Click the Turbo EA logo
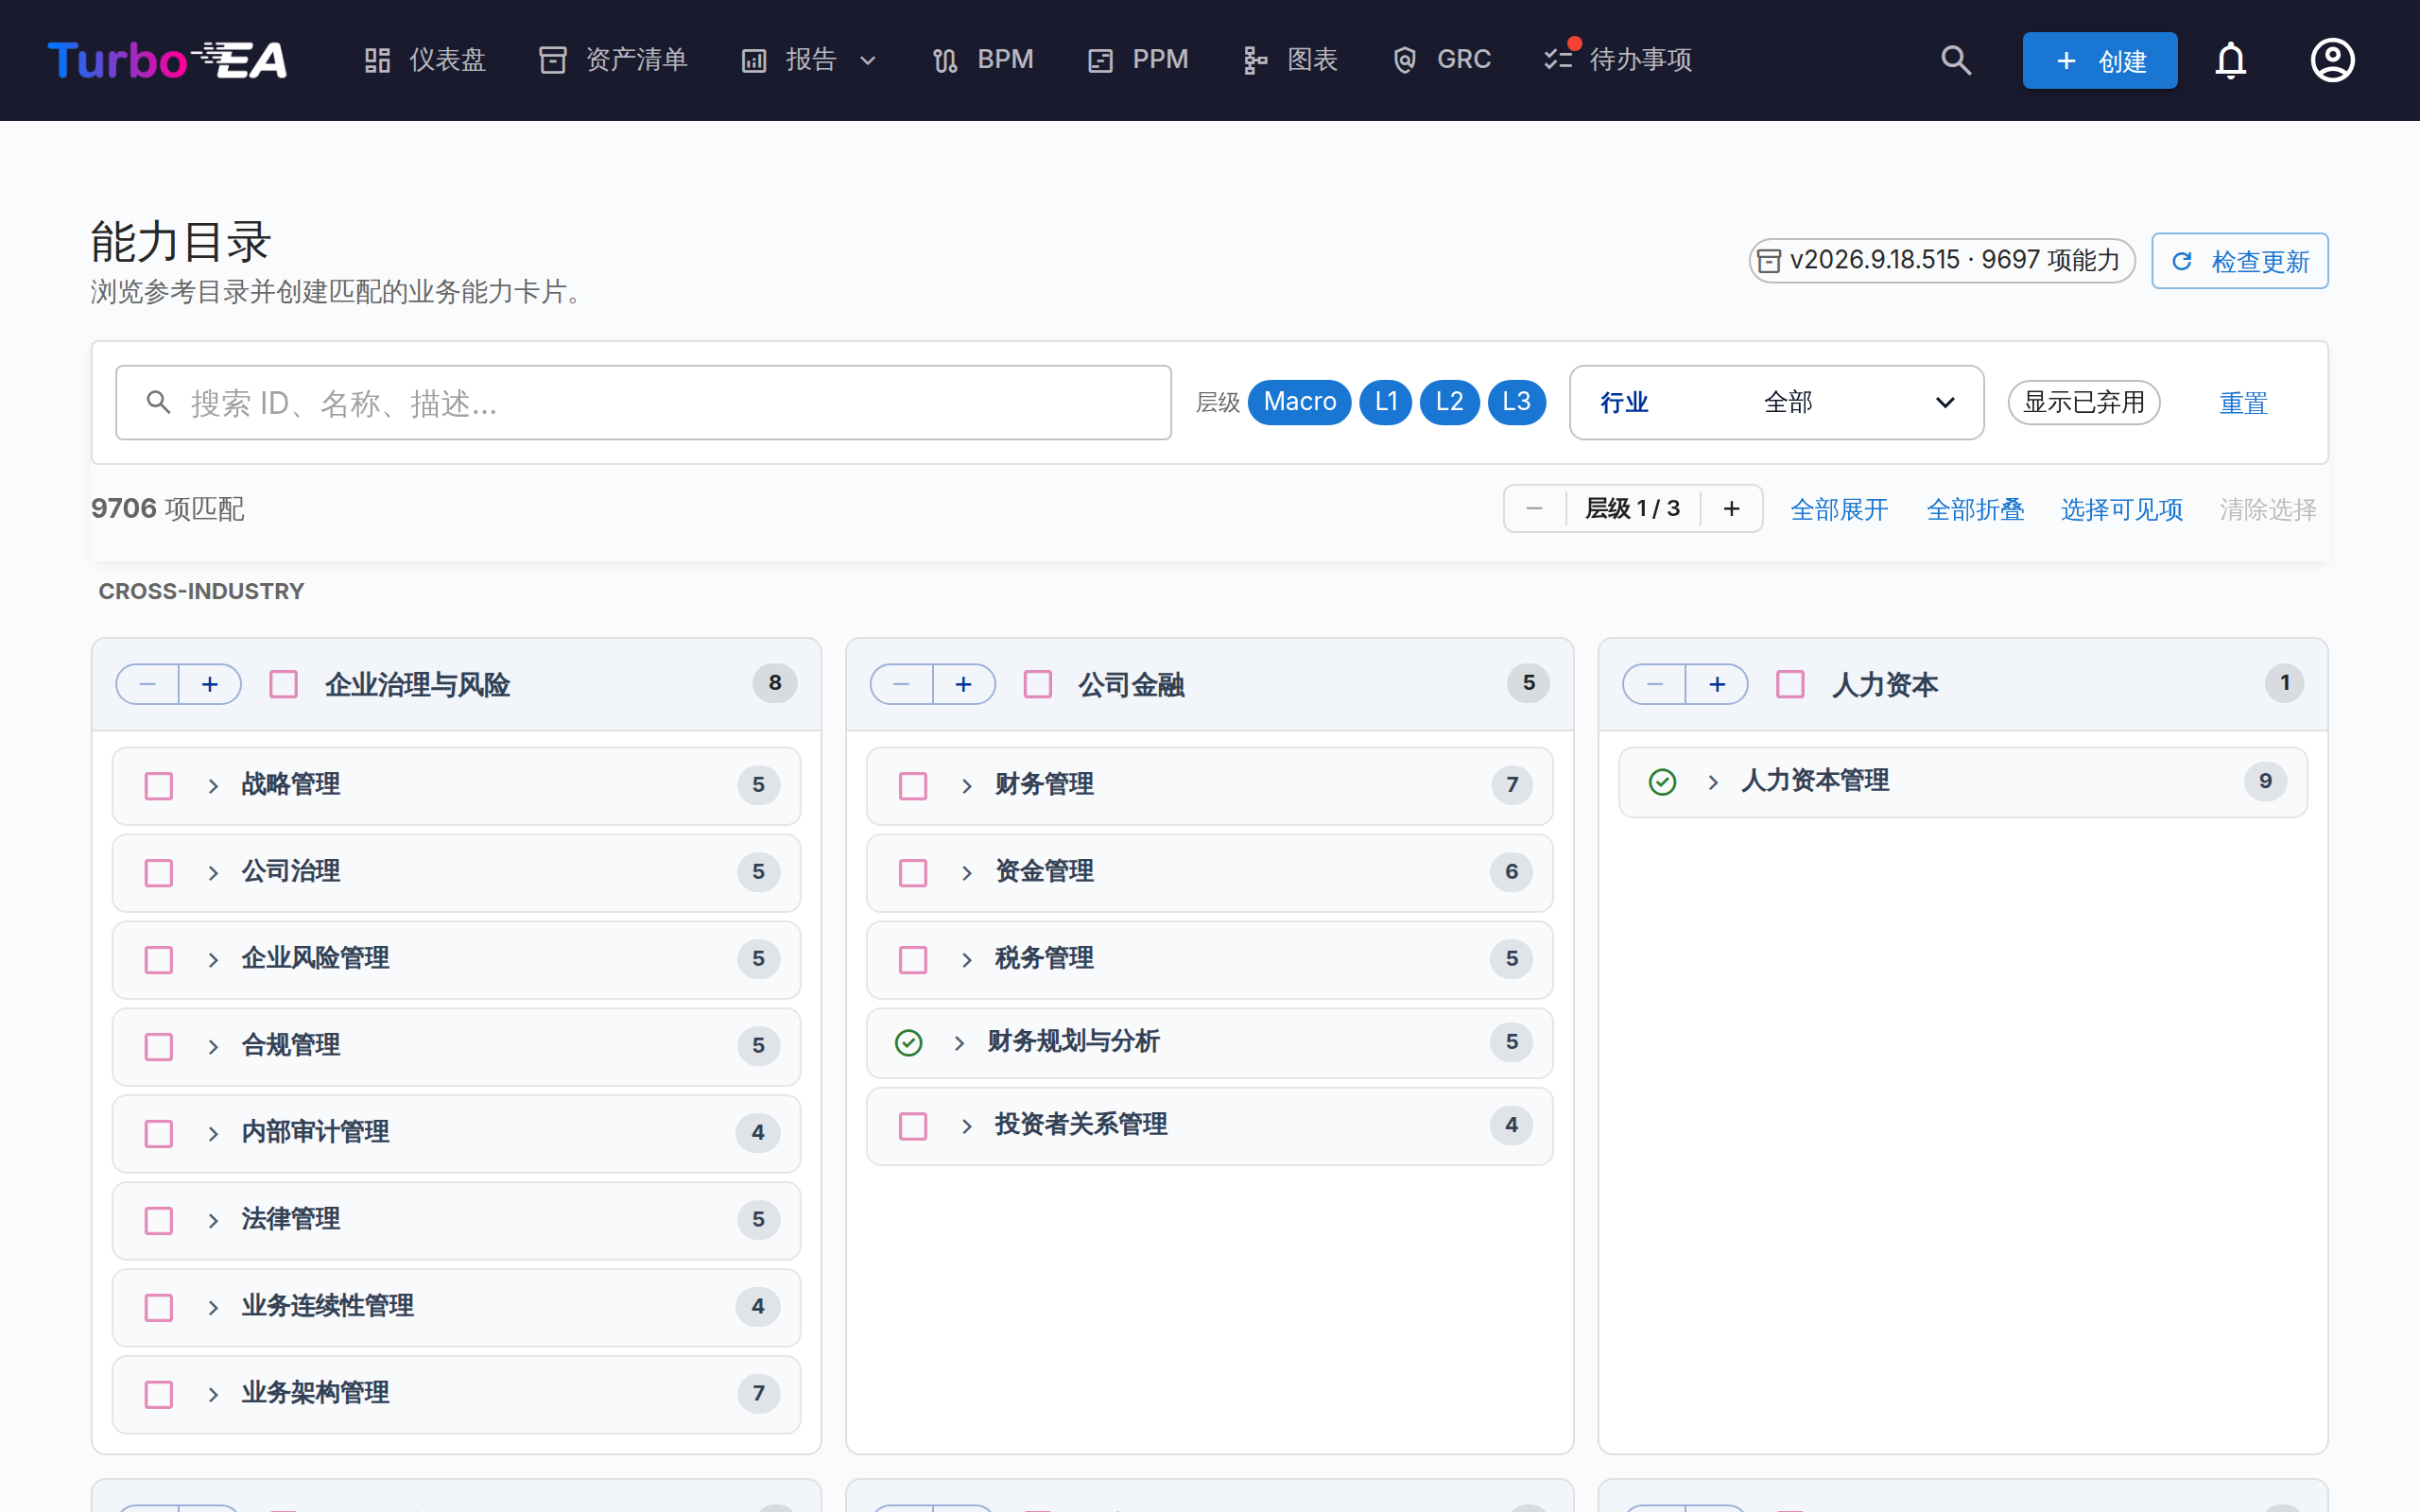2420x1512 pixels. point(167,60)
